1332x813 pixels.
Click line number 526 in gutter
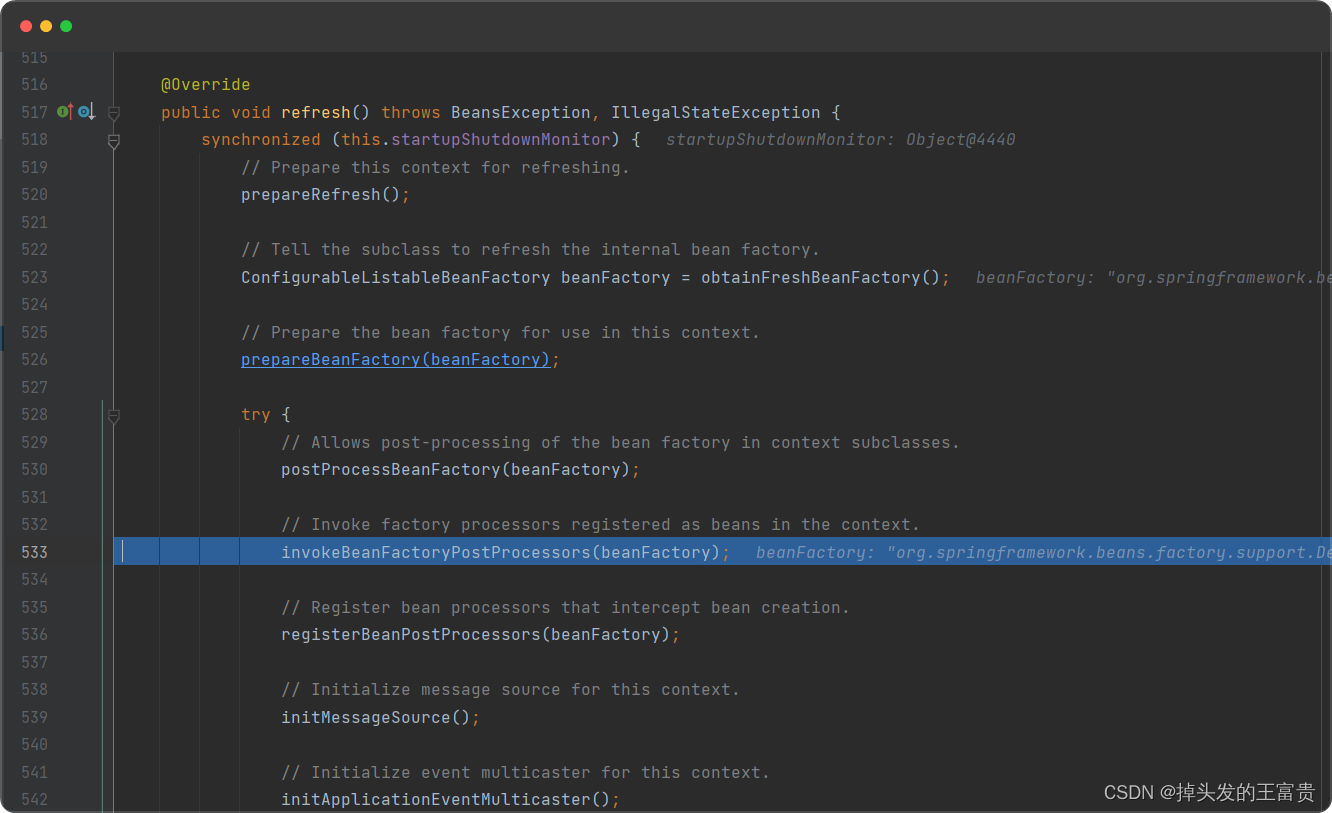pos(34,360)
